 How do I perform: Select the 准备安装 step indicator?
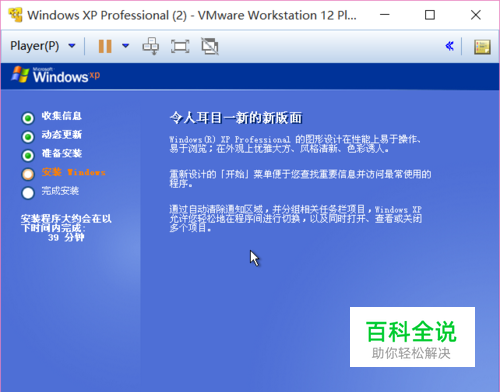pyautogui.click(x=28, y=155)
